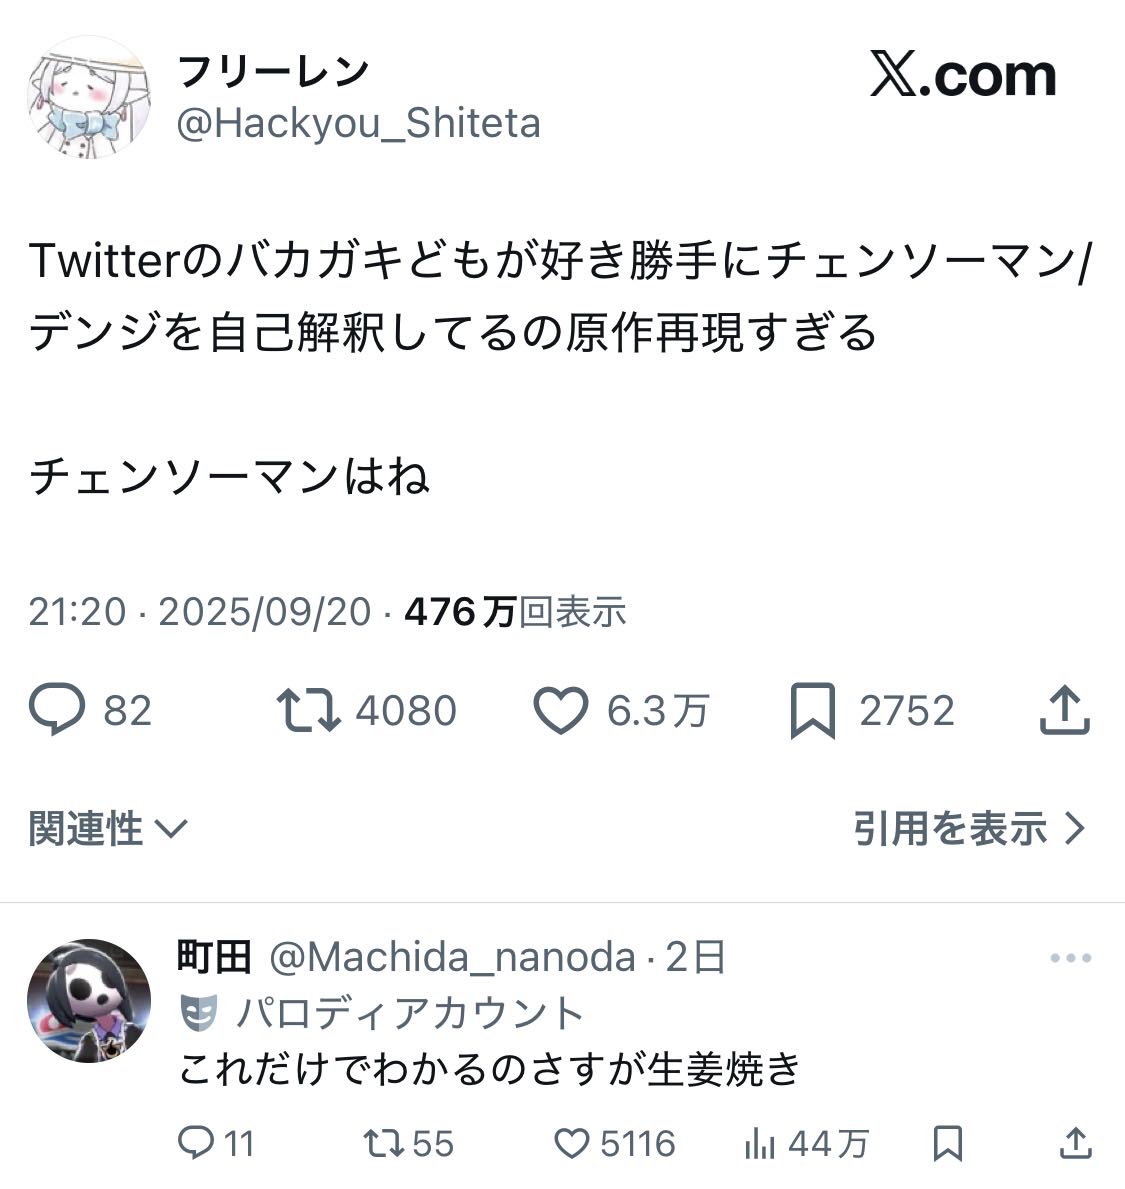View analytics of 町田's reply (44万)
Viewport: 1125px width, 1189px height.
tap(760, 1143)
